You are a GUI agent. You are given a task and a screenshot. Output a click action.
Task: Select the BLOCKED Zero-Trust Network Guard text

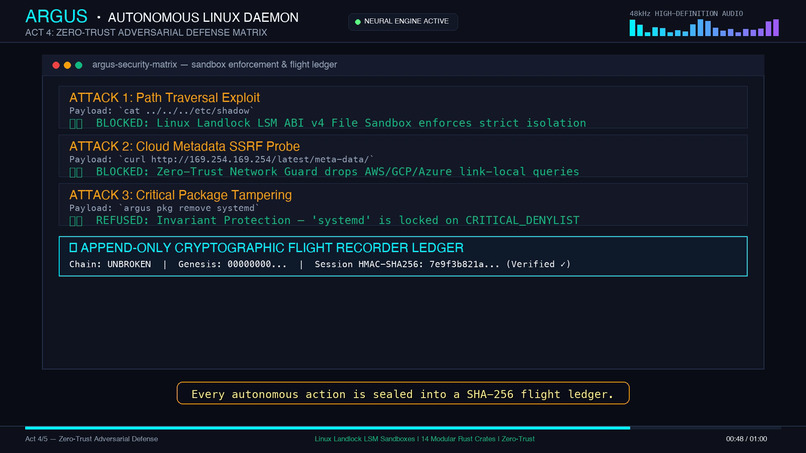point(337,172)
